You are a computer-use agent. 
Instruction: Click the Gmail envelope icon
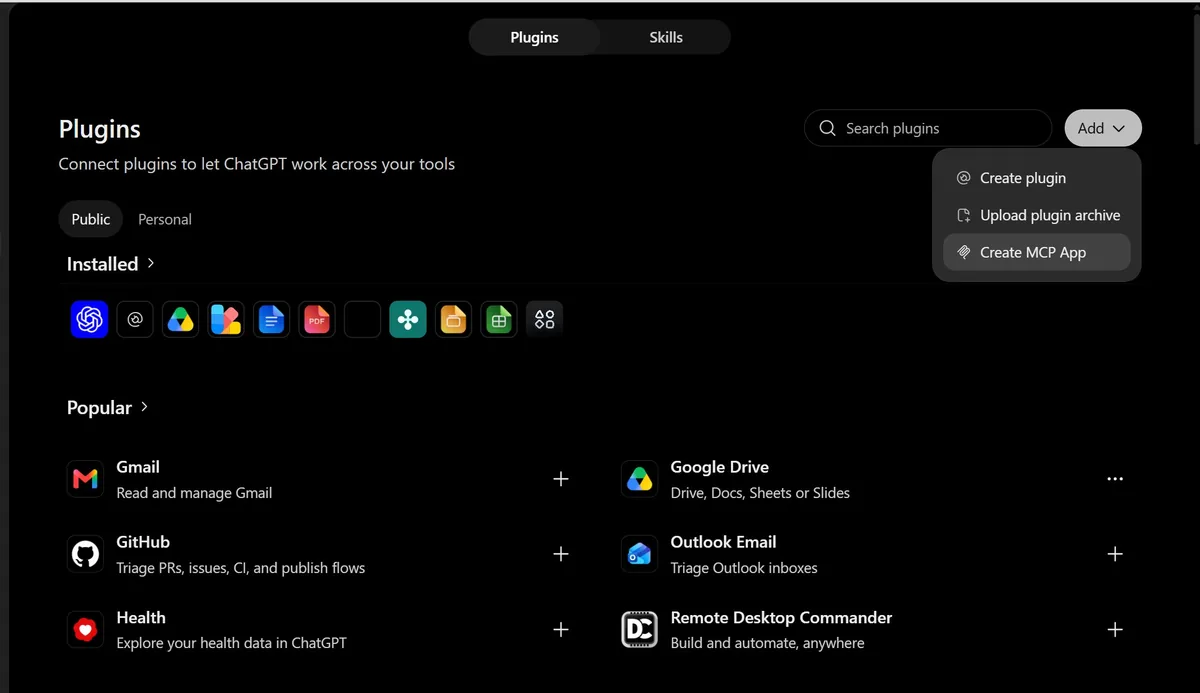[86, 479]
